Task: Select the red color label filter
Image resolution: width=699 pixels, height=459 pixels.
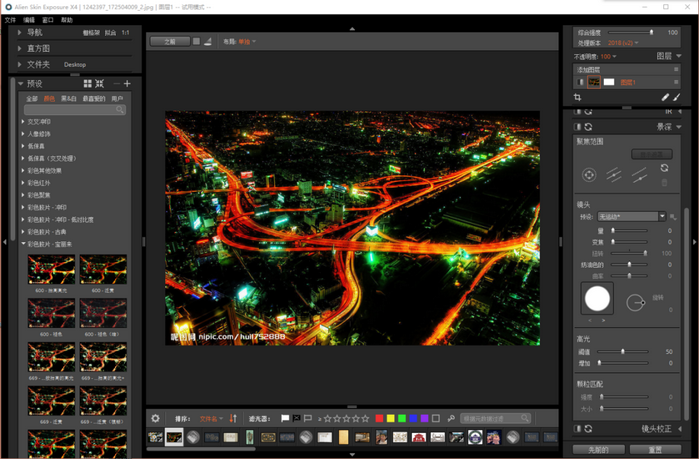Action: [x=379, y=419]
